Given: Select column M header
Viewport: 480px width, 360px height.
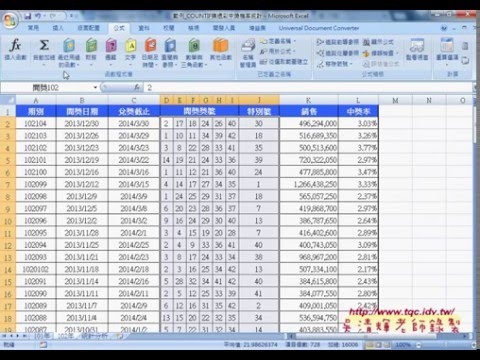Looking at the screenshot, I should (395, 100).
